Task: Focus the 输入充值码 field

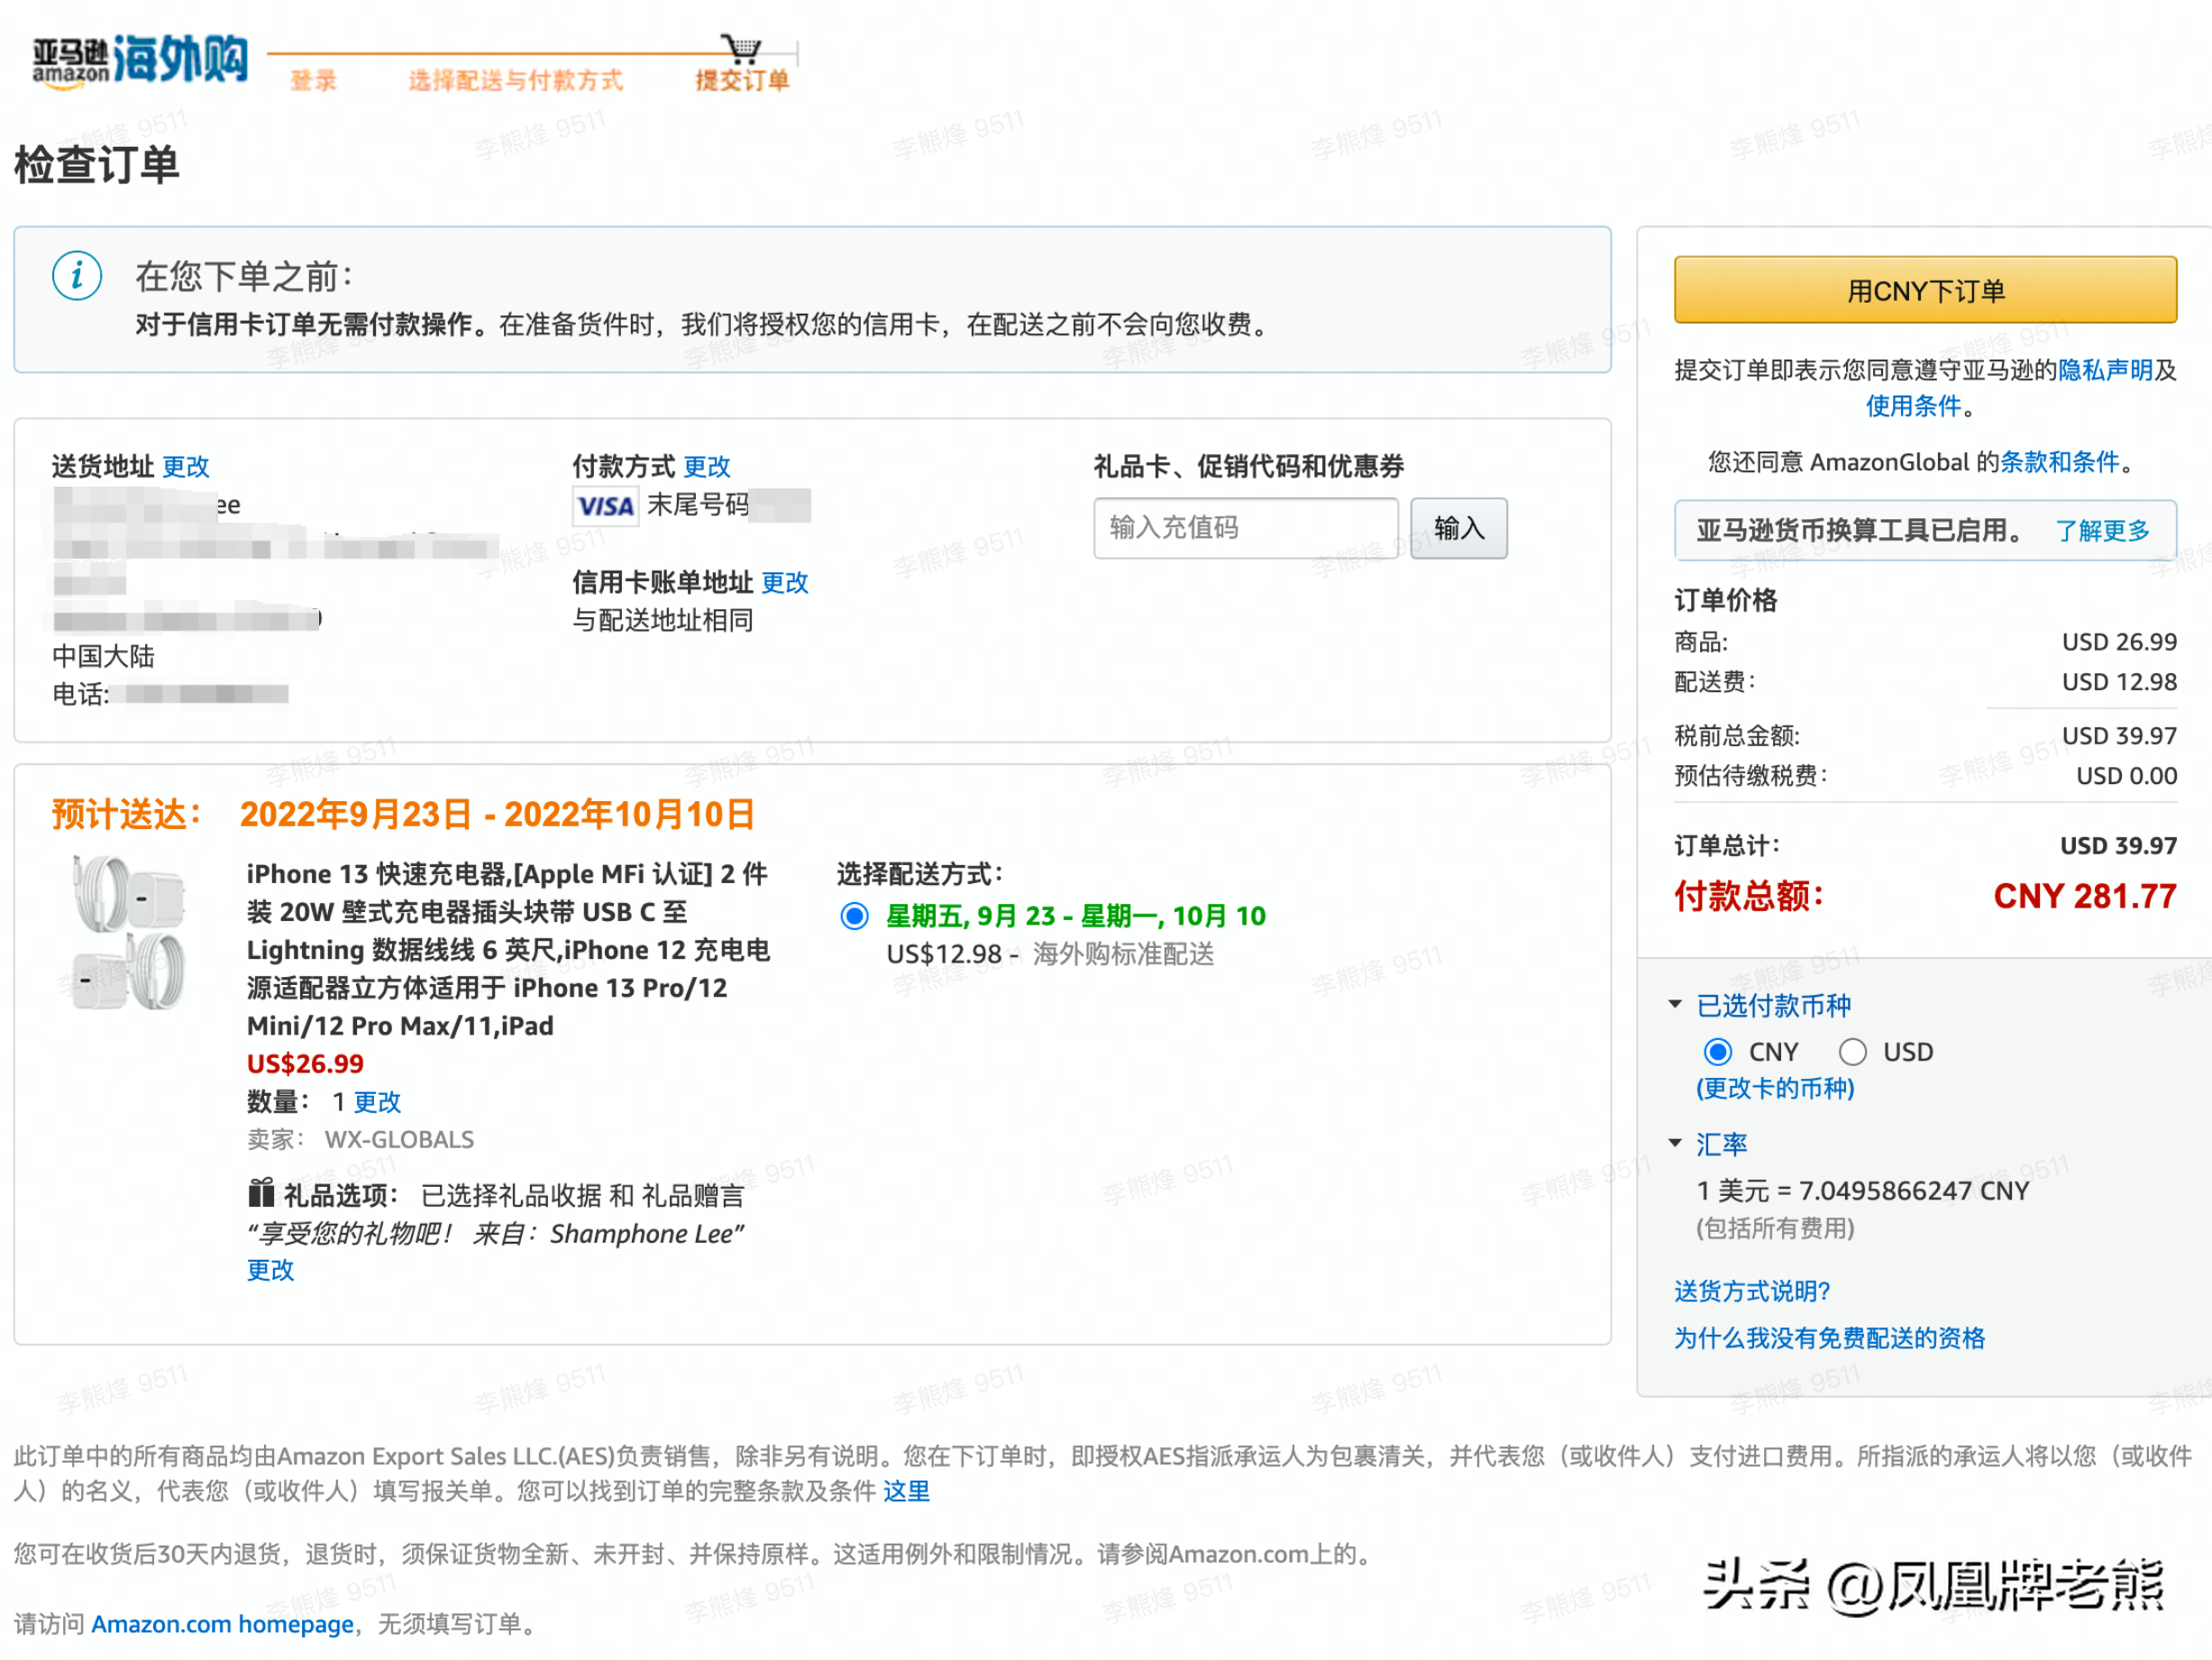Action: (1246, 528)
